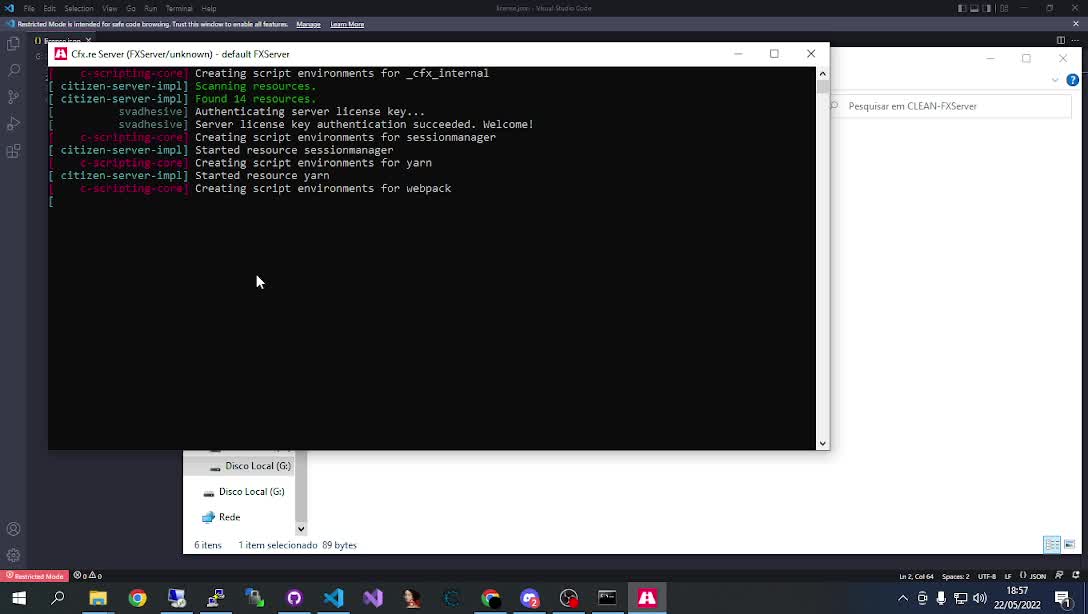Expand hidden icons in the system tray
Viewport: 1088px width, 614px height.
(903, 597)
